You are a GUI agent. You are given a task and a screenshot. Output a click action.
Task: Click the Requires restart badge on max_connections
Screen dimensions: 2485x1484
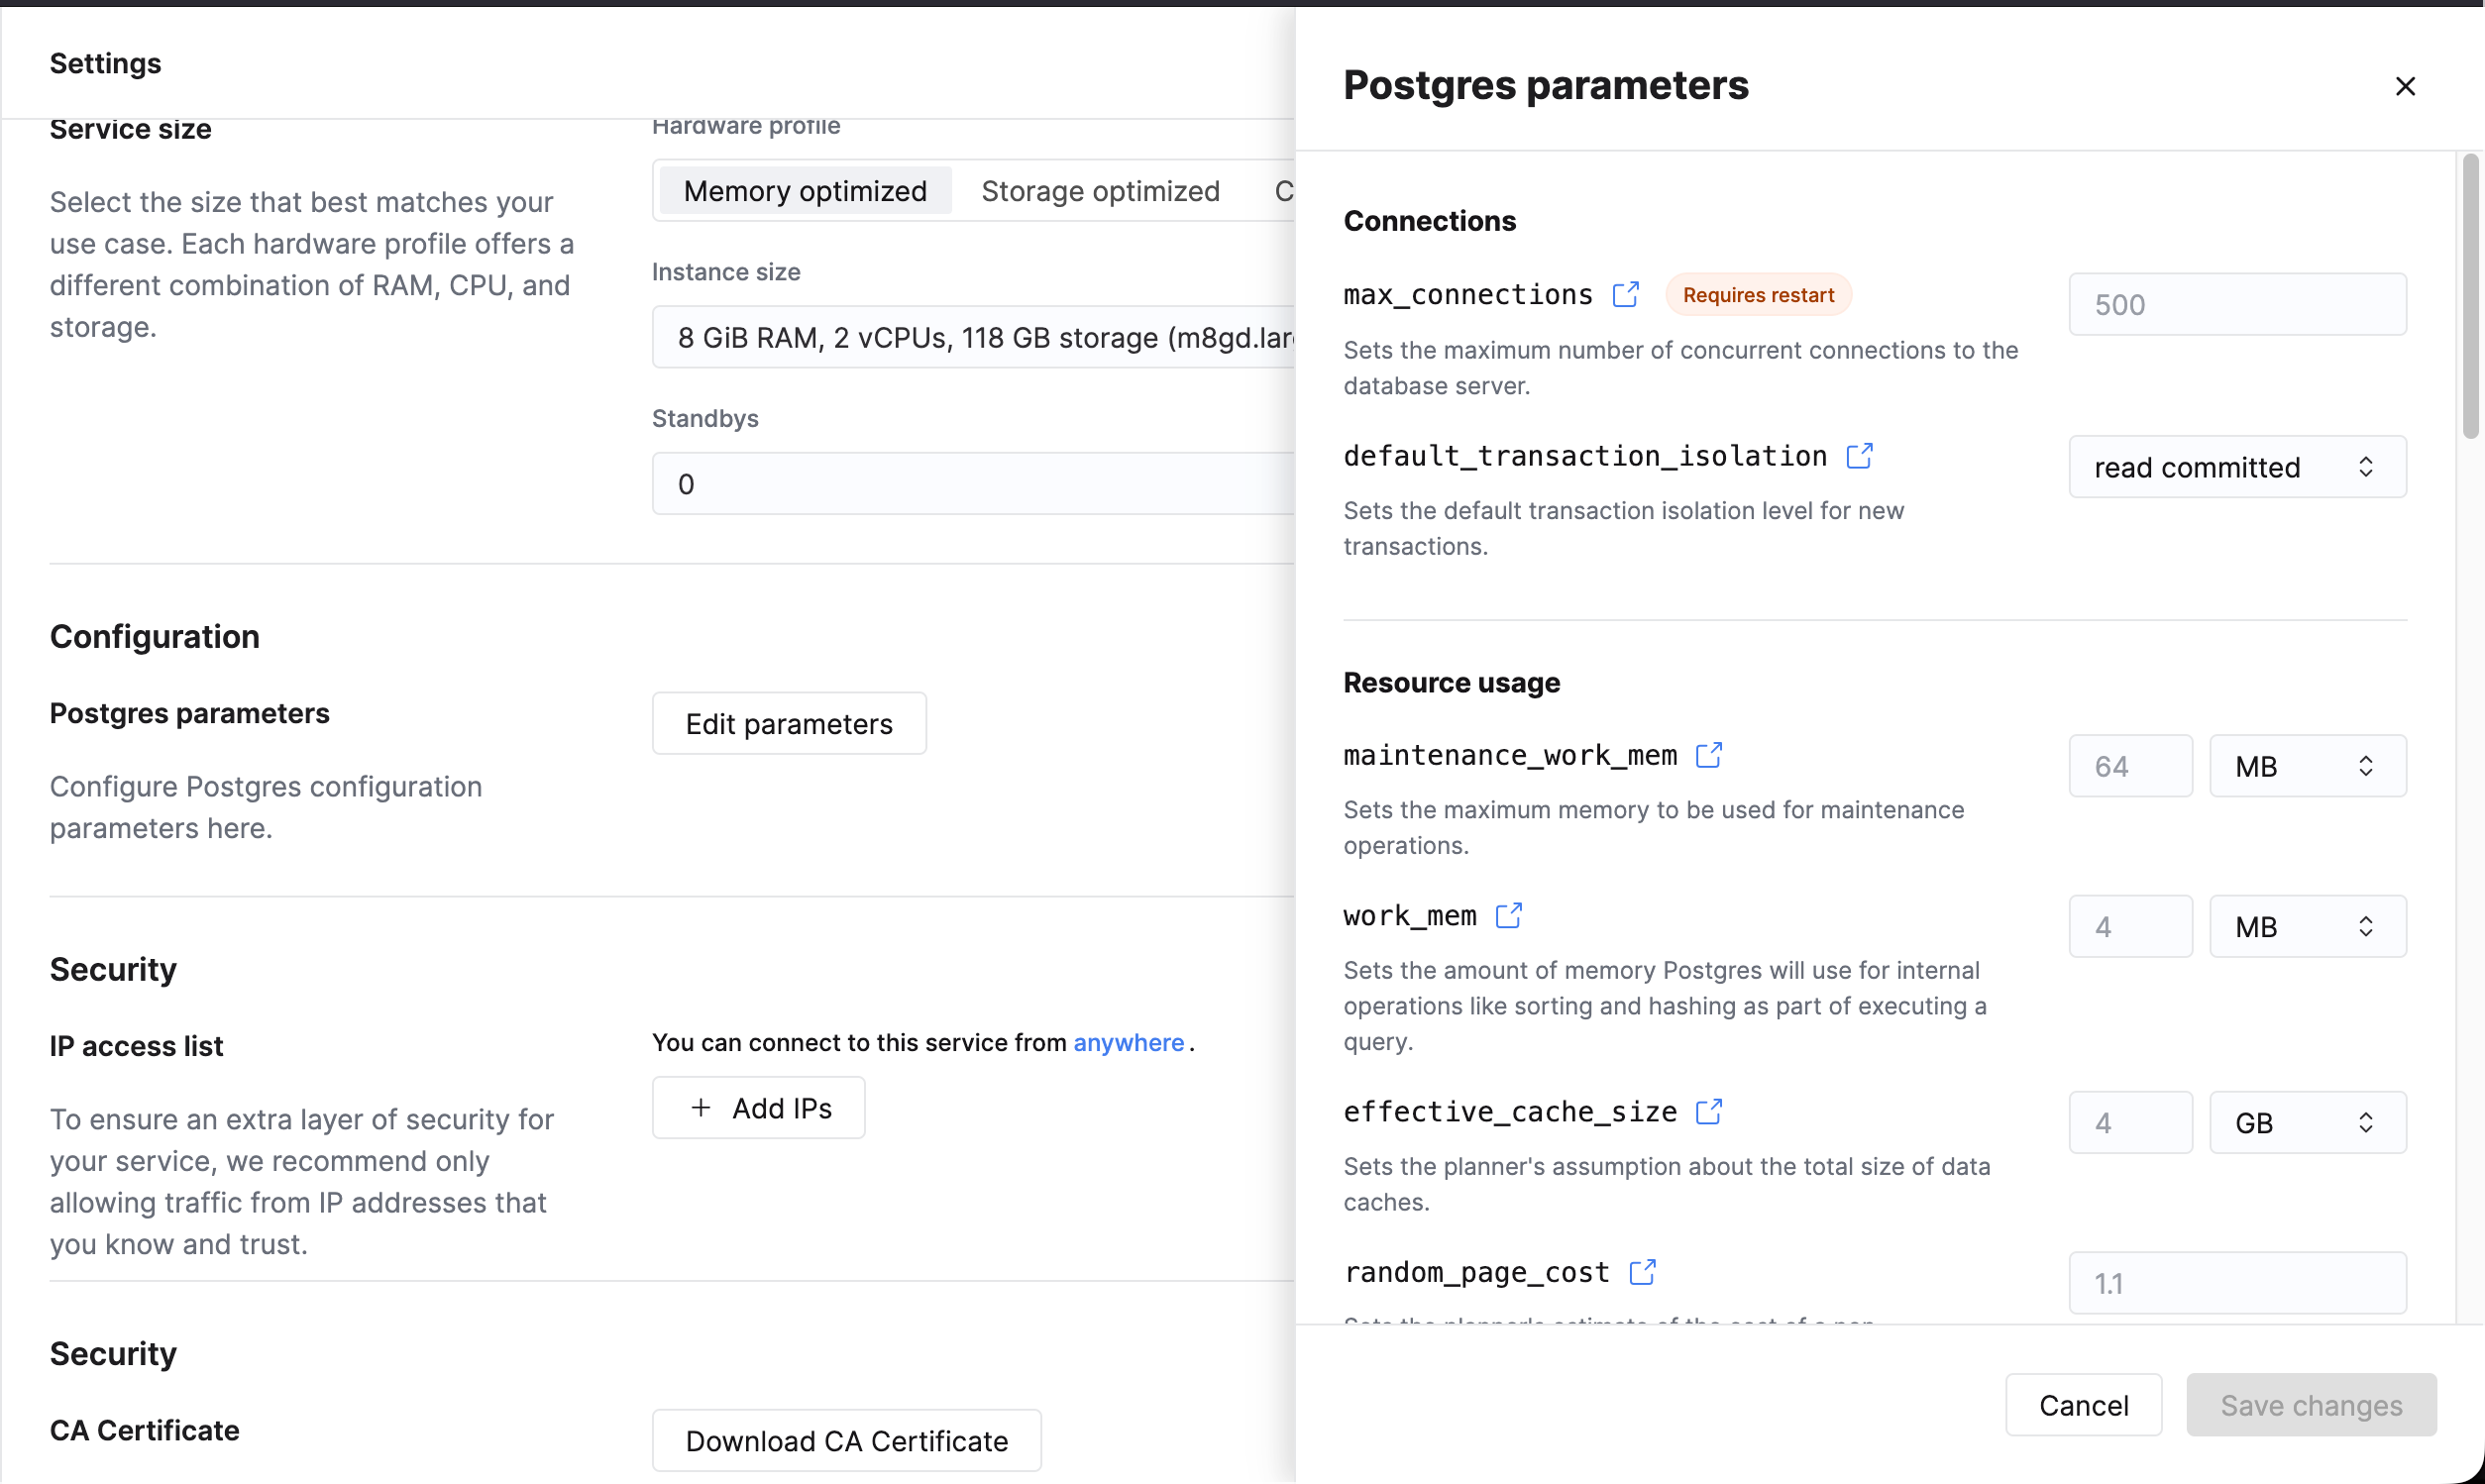tap(1758, 293)
